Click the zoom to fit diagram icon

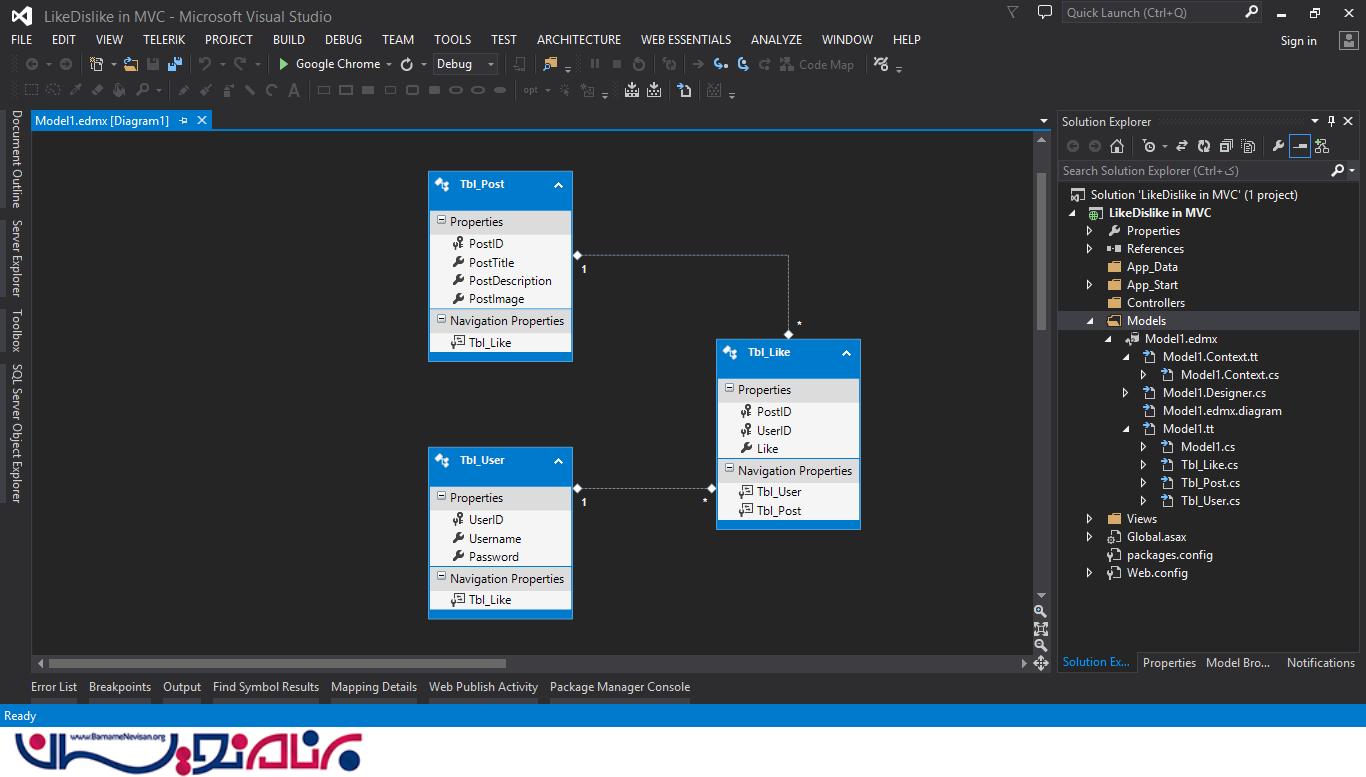1041,629
